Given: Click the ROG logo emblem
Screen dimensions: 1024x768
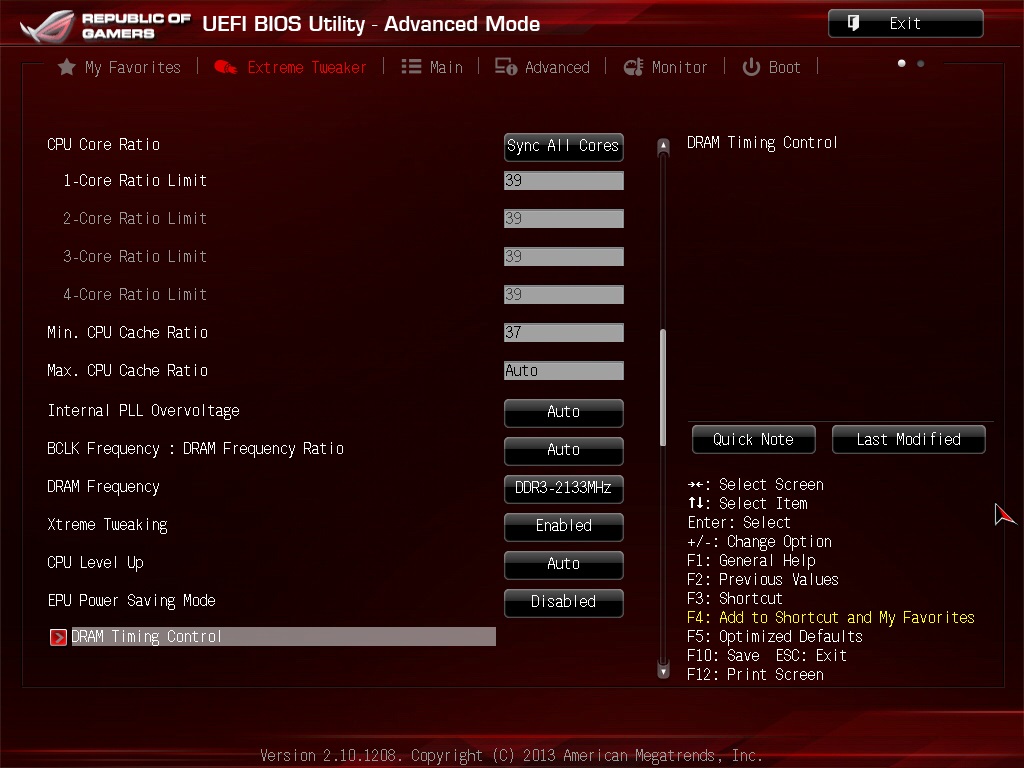Looking at the screenshot, I should (47, 25).
